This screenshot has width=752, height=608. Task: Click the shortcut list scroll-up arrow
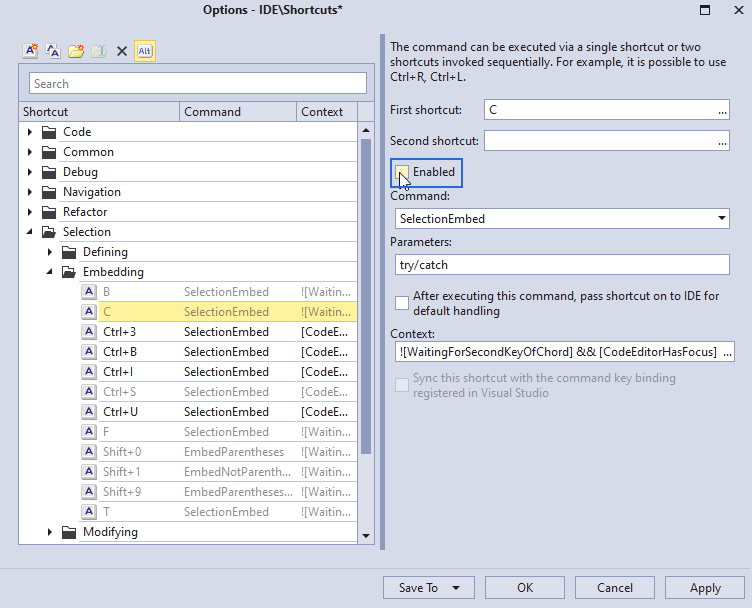click(x=366, y=130)
